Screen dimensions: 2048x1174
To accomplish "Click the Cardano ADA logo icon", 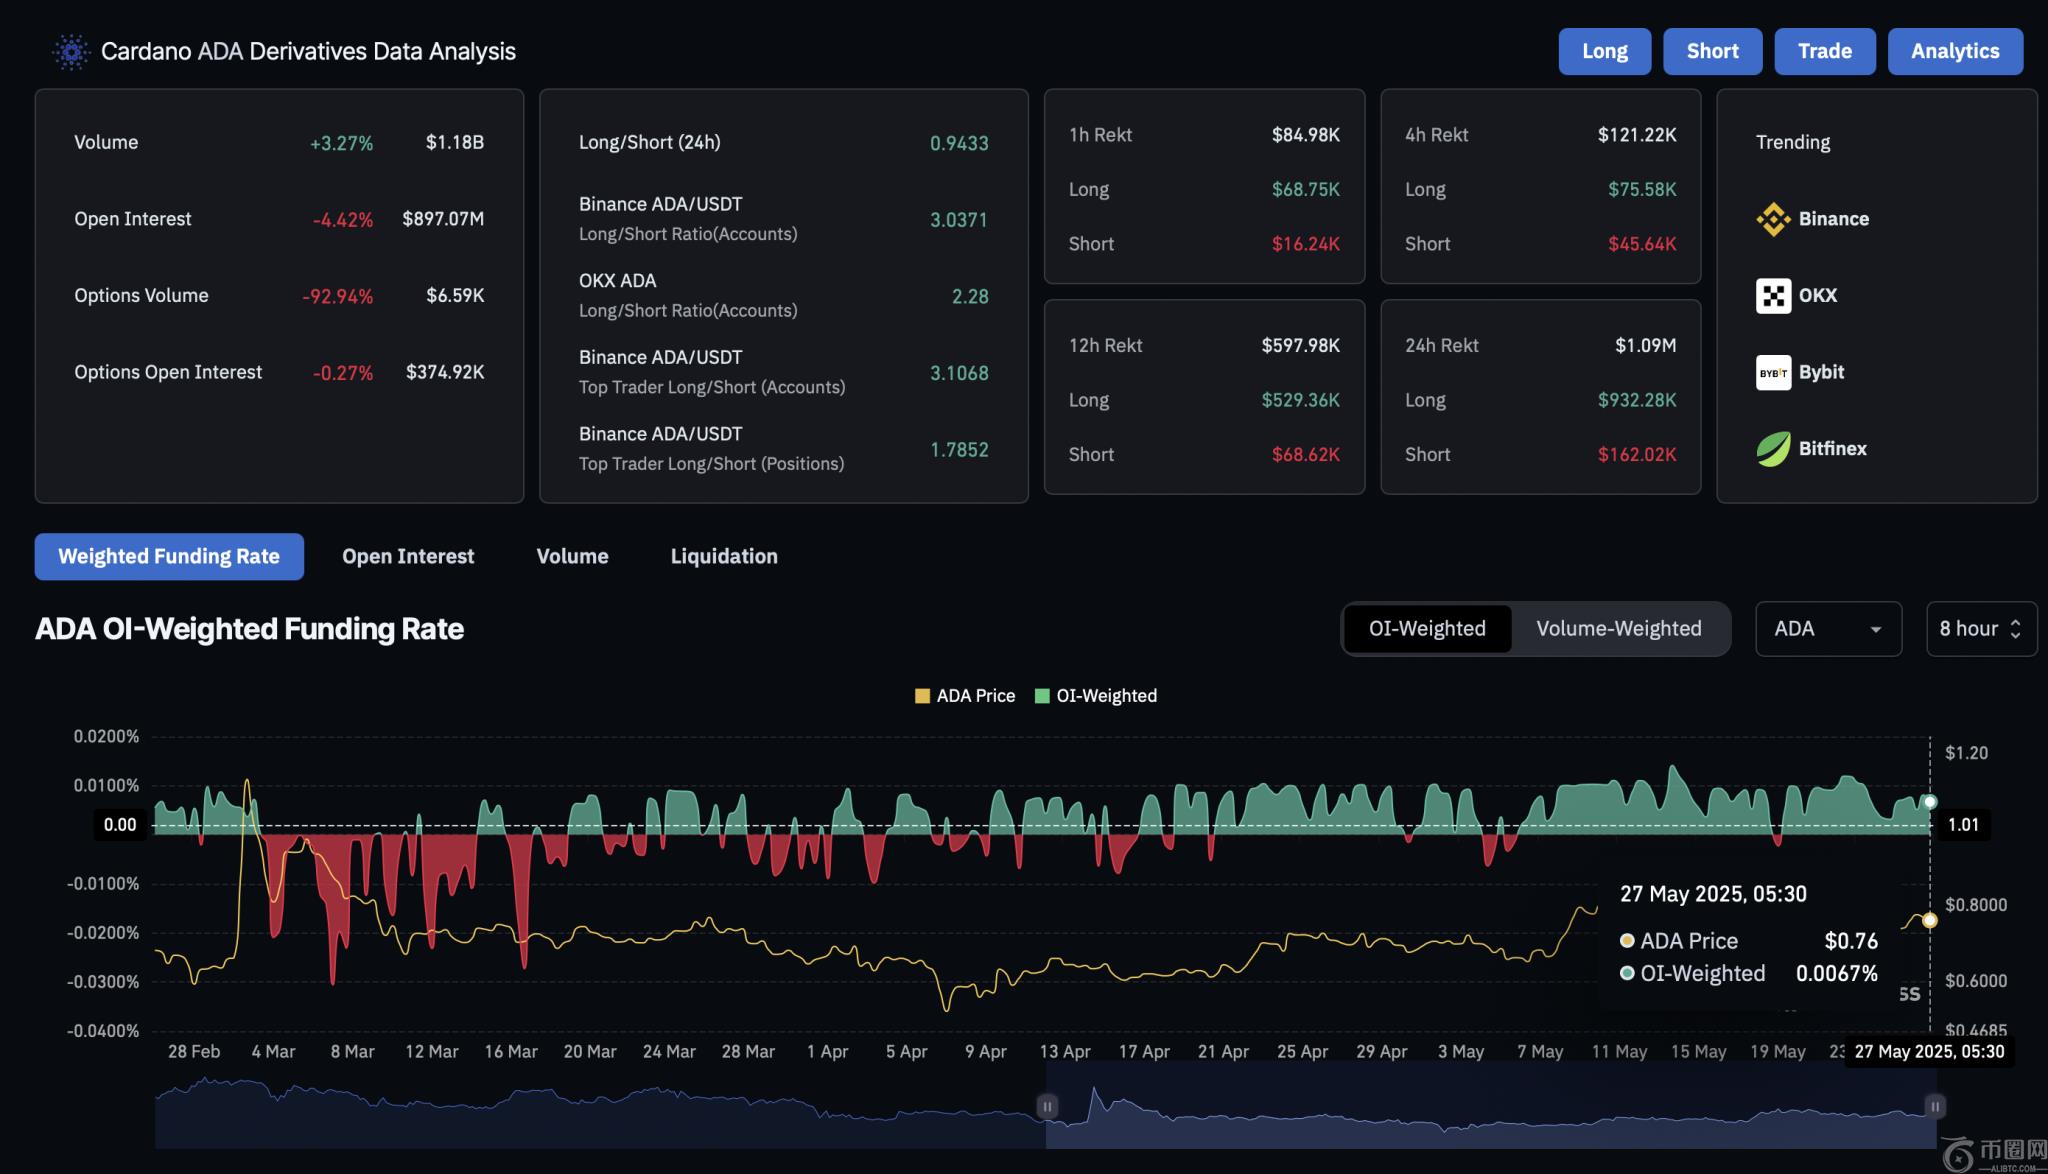I will click(70, 52).
